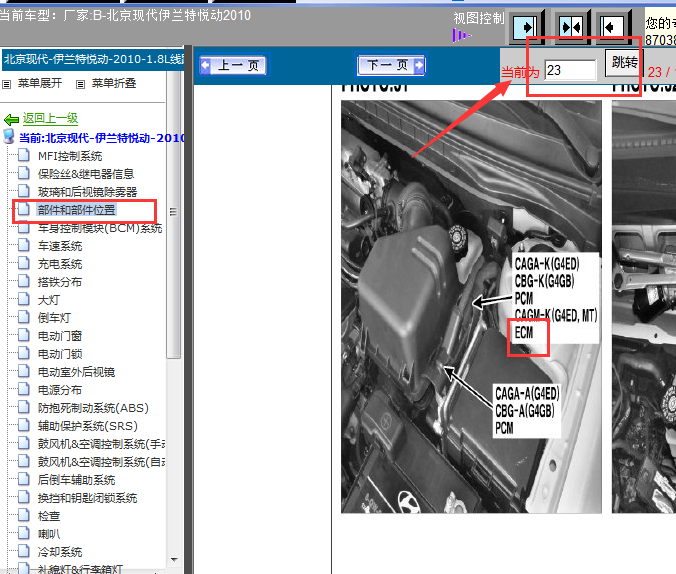
Task: Click document icon next to 防抱死制动系统(ABS)
Action: (x=24, y=407)
